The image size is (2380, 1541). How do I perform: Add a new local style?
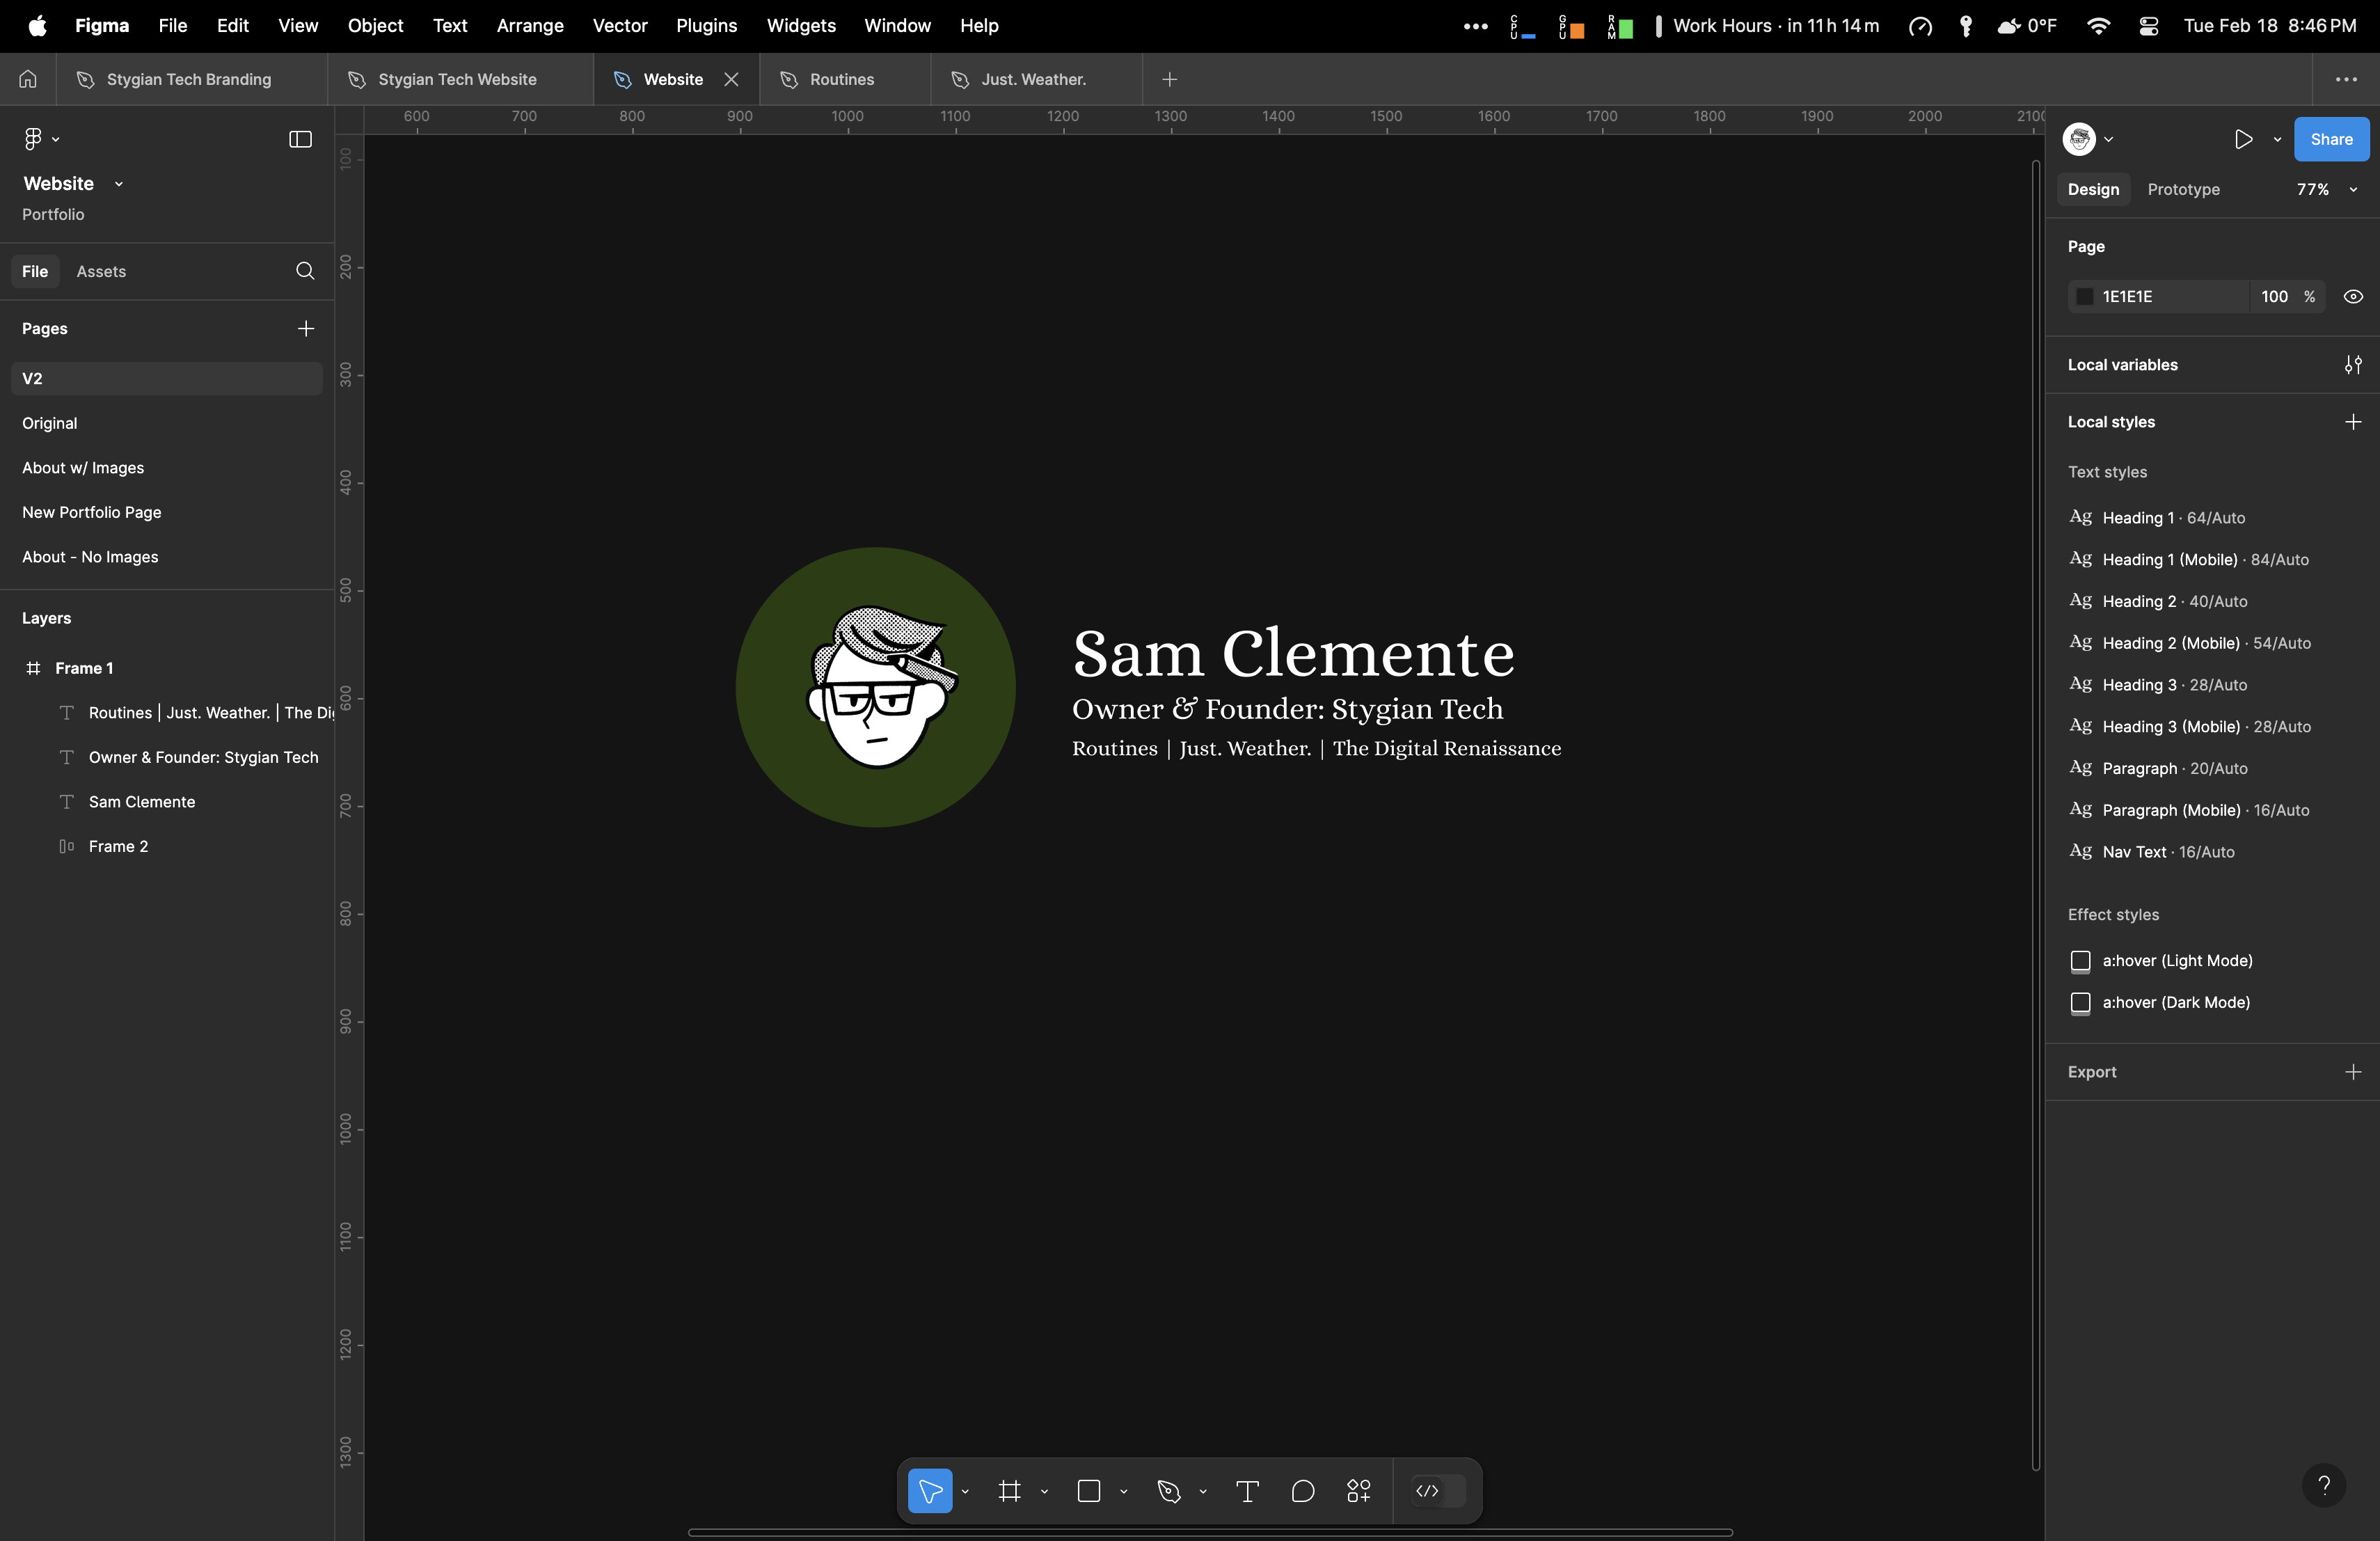(2353, 422)
